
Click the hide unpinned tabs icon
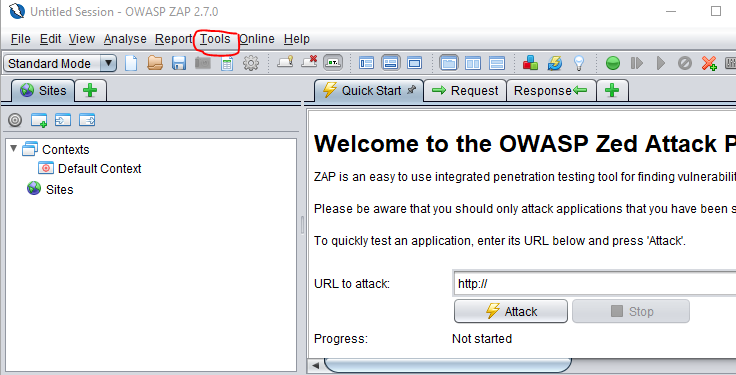point(309,62)
